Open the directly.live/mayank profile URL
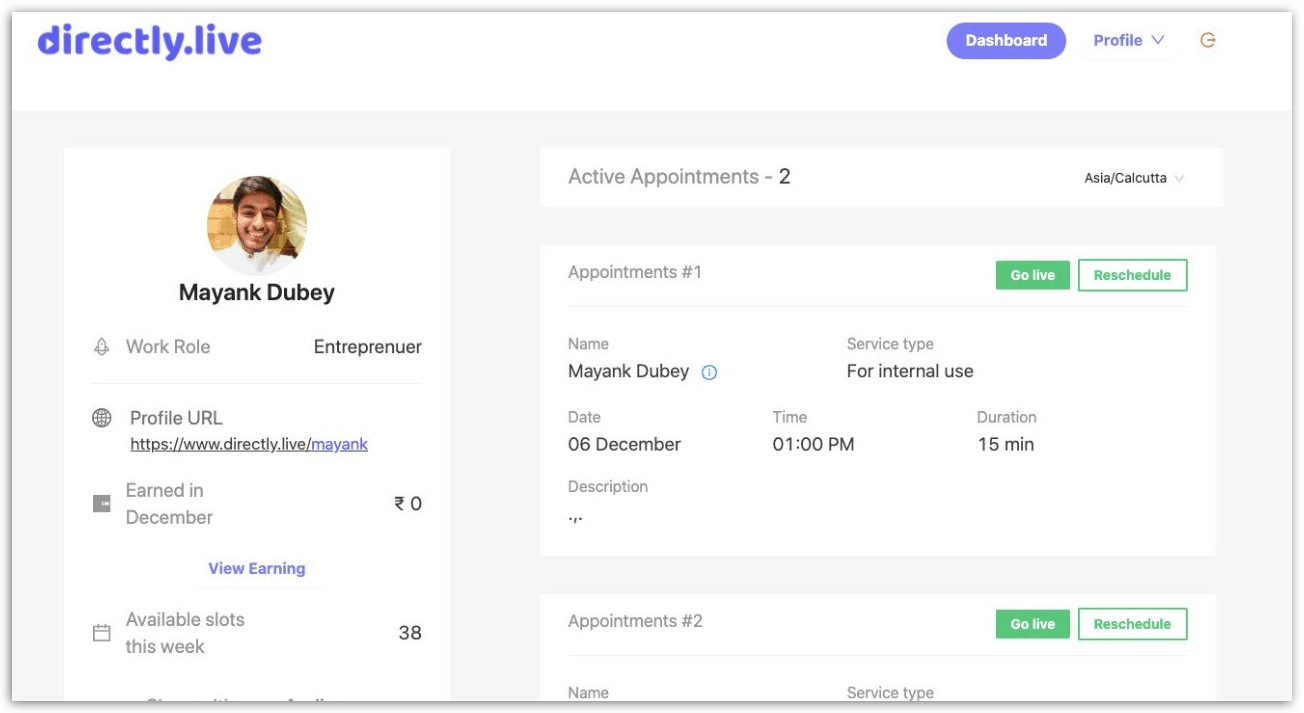 (x=249, y=444)
